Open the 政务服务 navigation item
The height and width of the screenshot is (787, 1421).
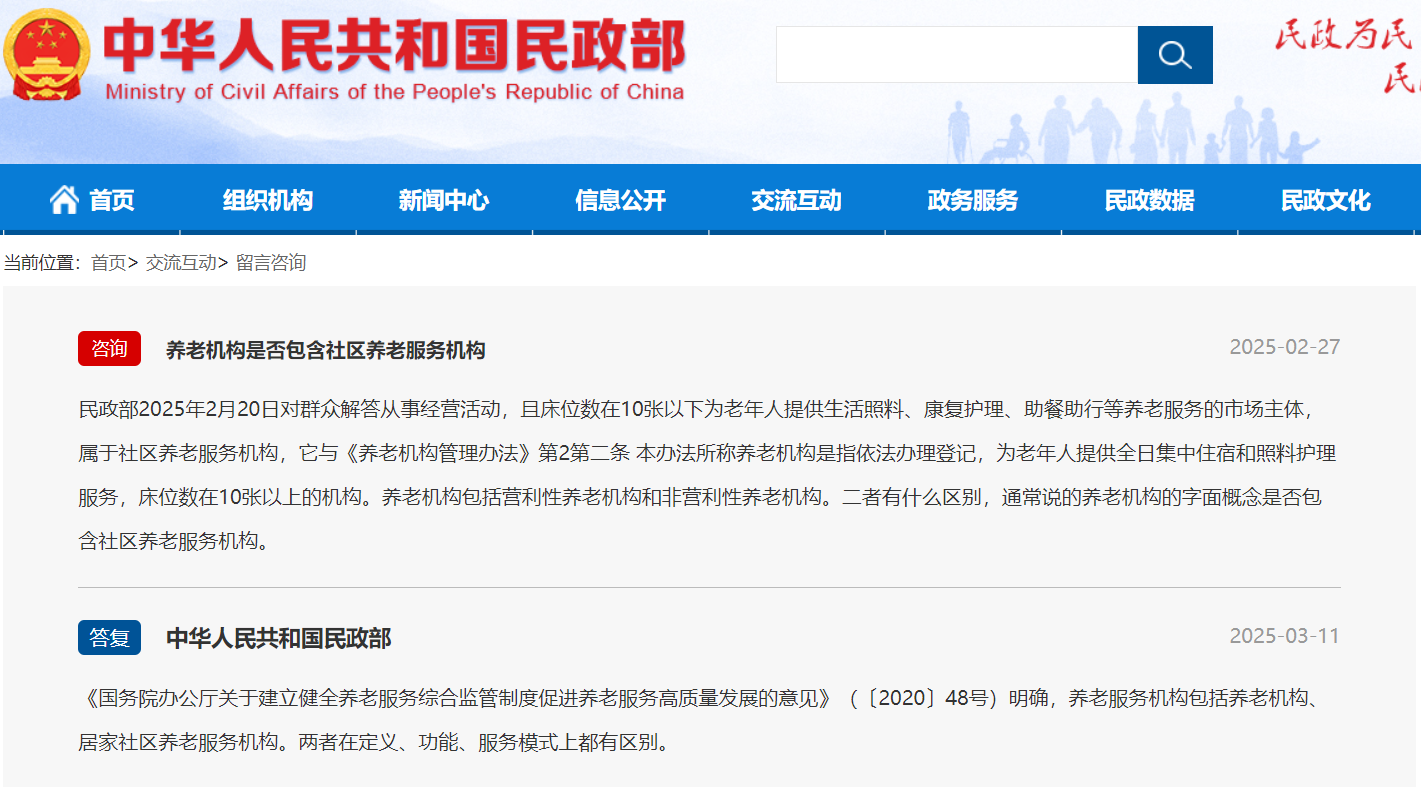[x=973, y=200]
